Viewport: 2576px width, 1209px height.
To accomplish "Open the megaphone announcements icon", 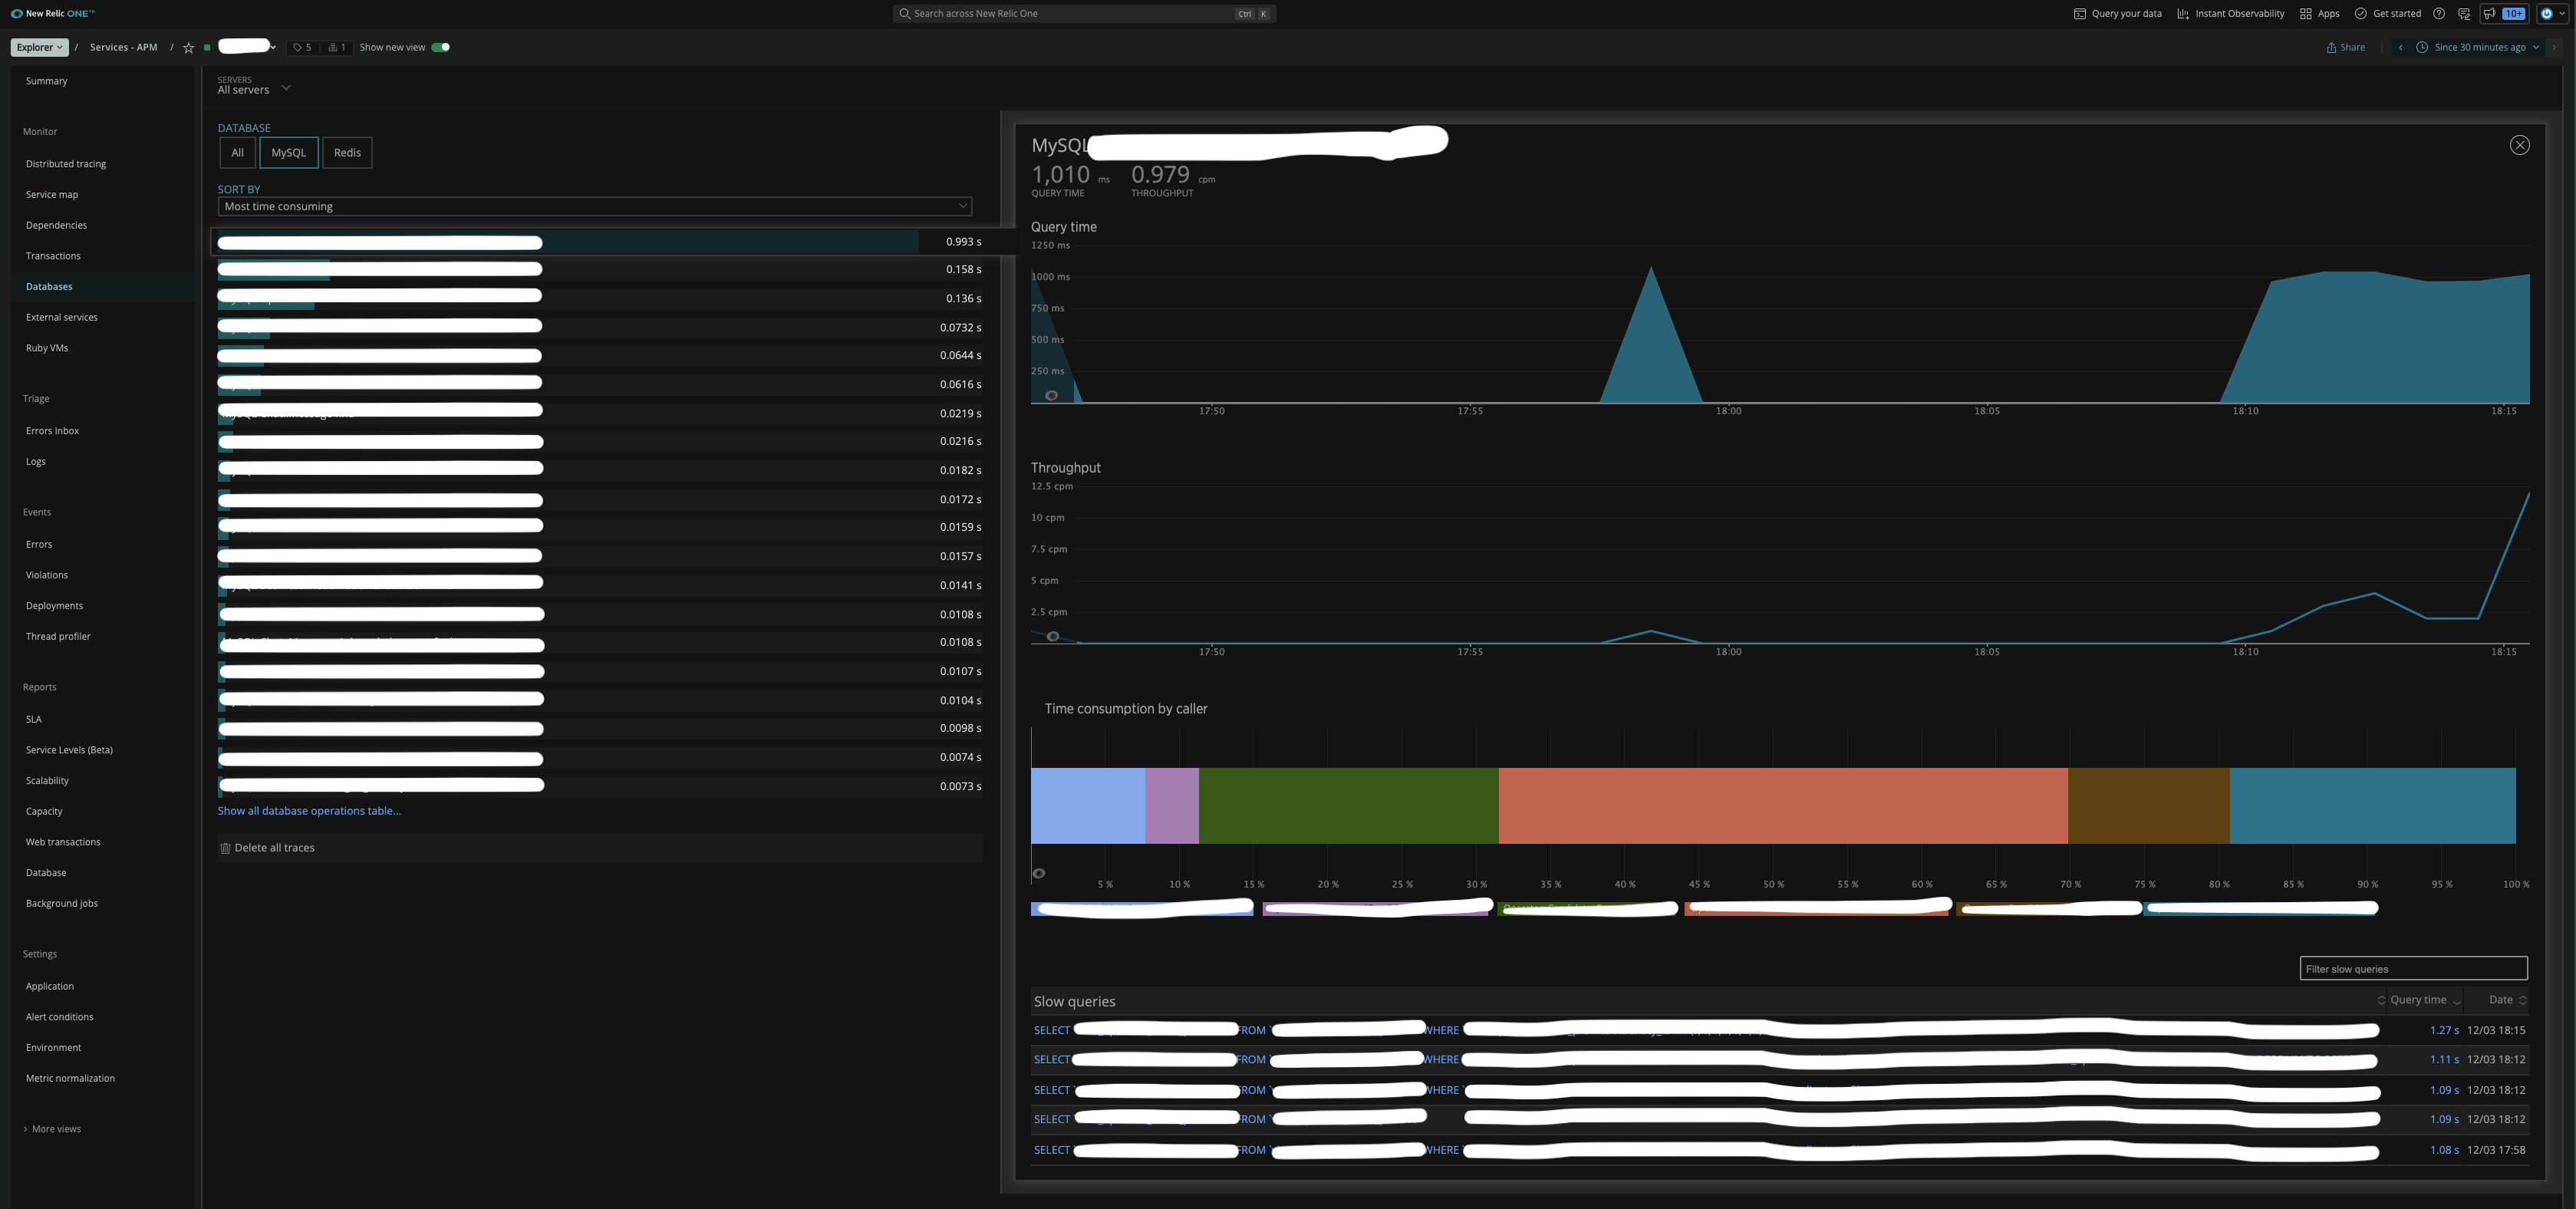I will tap(2489, 14).
